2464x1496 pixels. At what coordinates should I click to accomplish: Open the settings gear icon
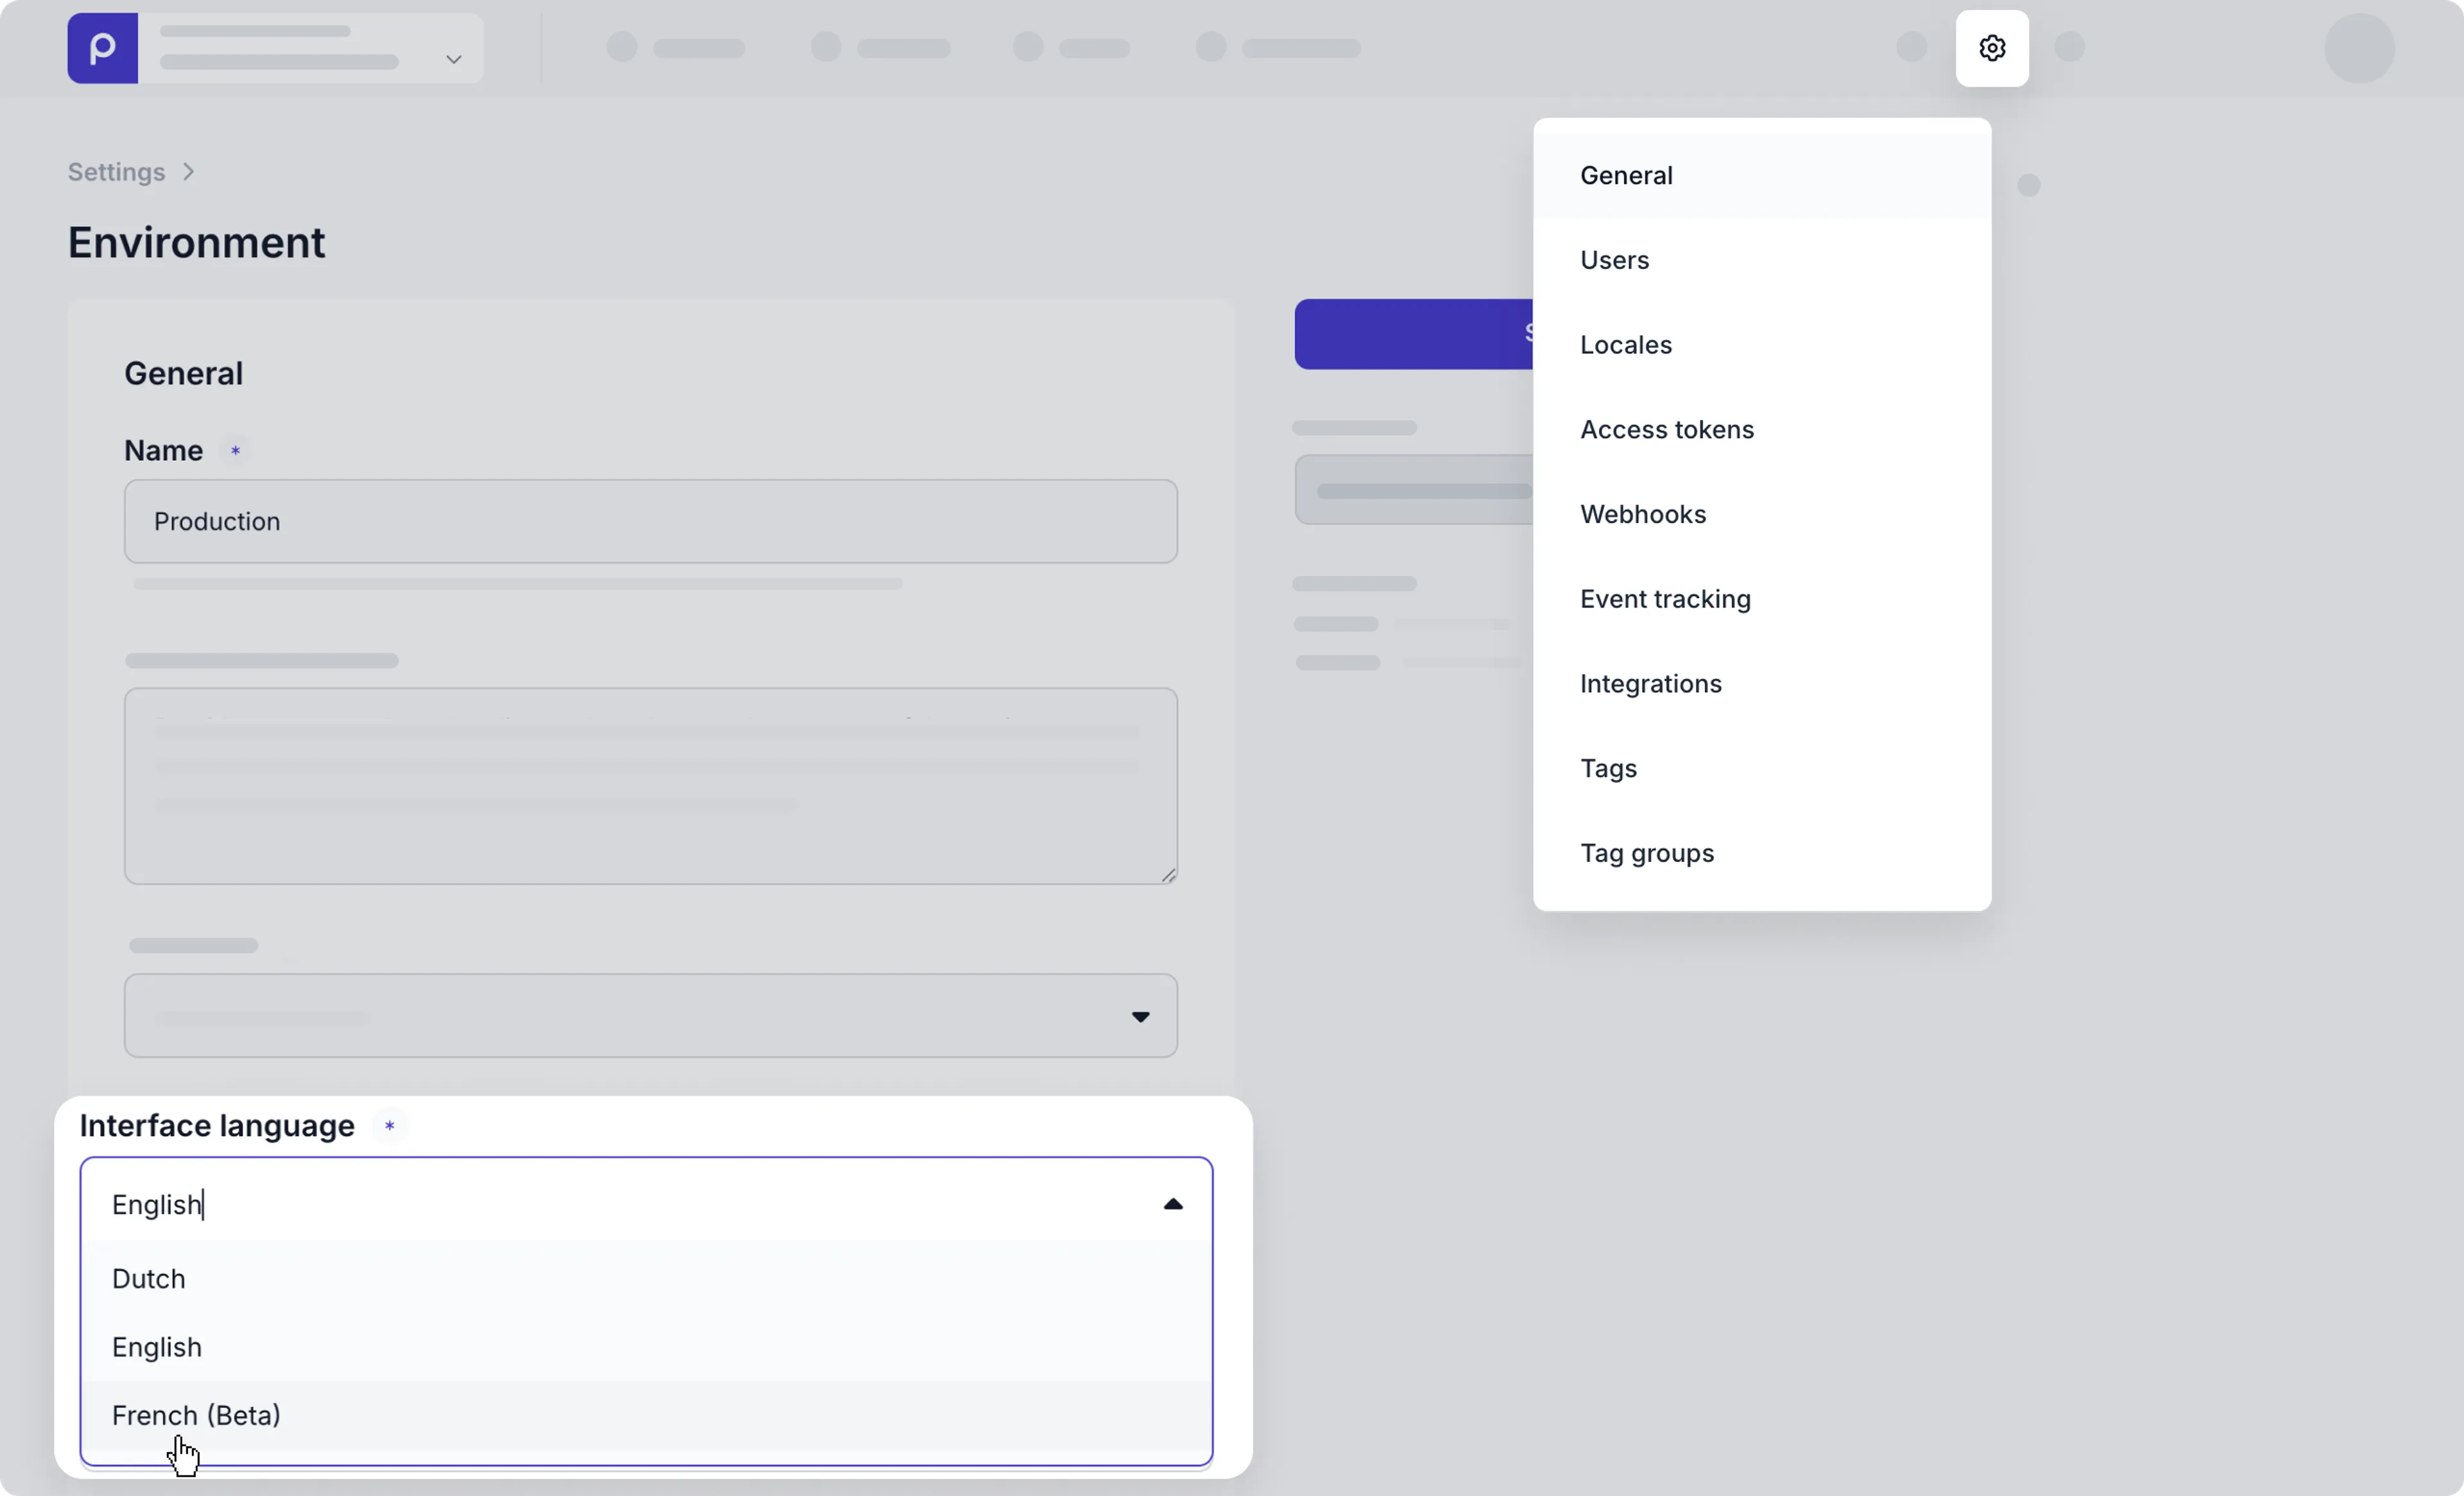pos(1993,48)
